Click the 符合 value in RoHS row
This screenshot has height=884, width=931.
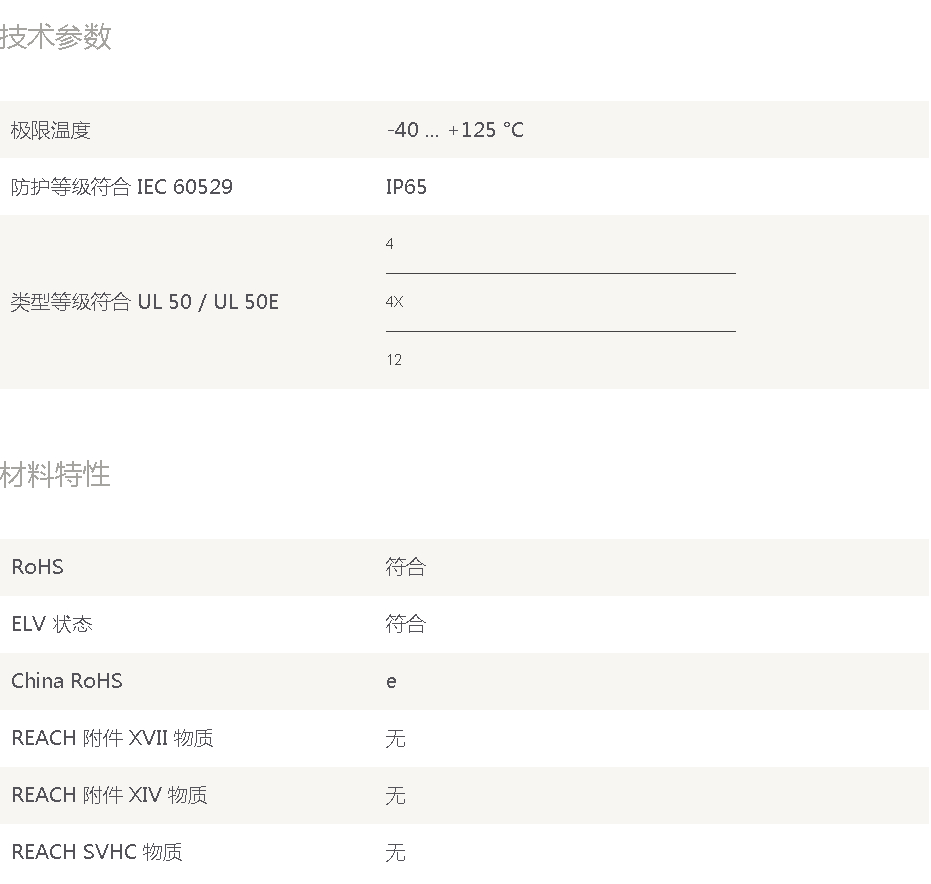click(406, 567)
